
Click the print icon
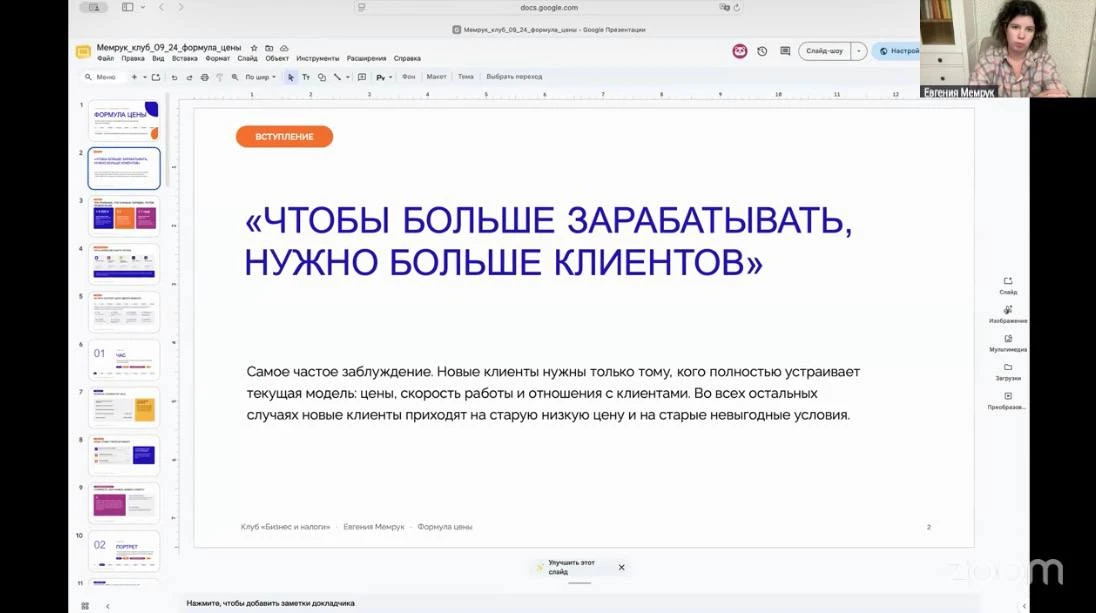pyautogui.click(x=204, y=77)
